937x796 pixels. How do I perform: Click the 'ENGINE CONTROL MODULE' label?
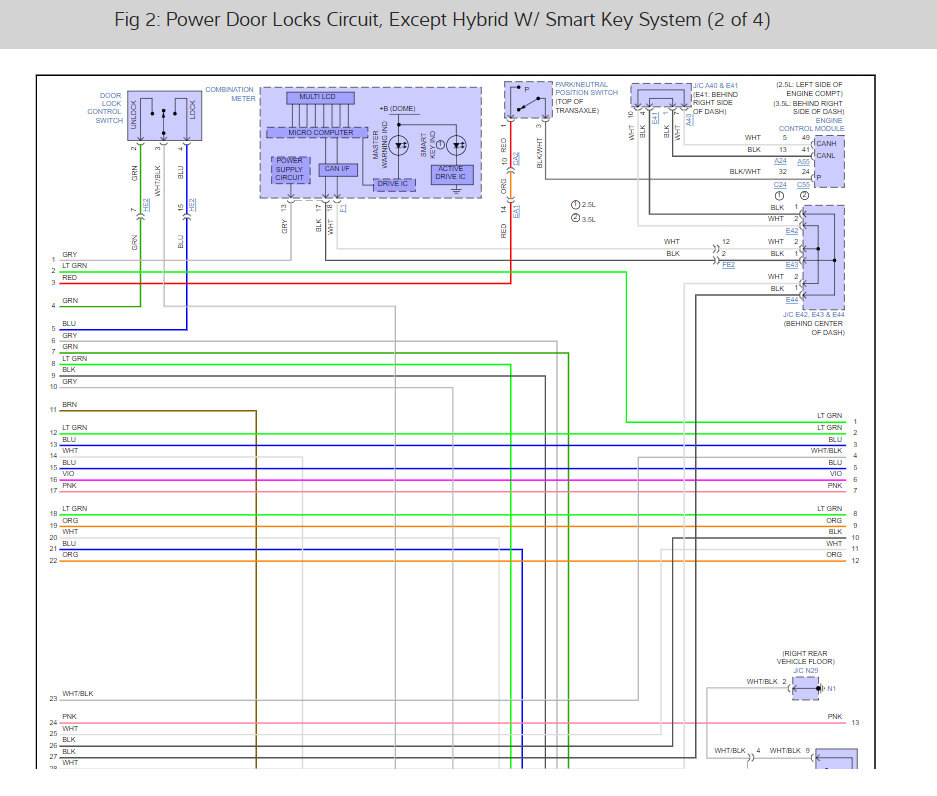click(x=812, y=124)
